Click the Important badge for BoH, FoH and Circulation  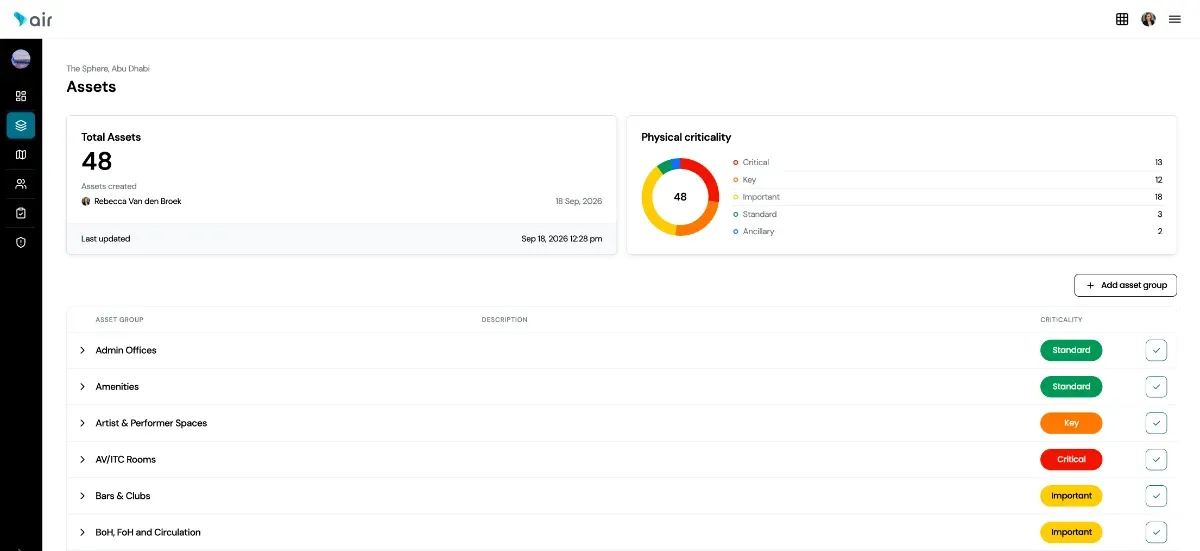[1071, 532]
